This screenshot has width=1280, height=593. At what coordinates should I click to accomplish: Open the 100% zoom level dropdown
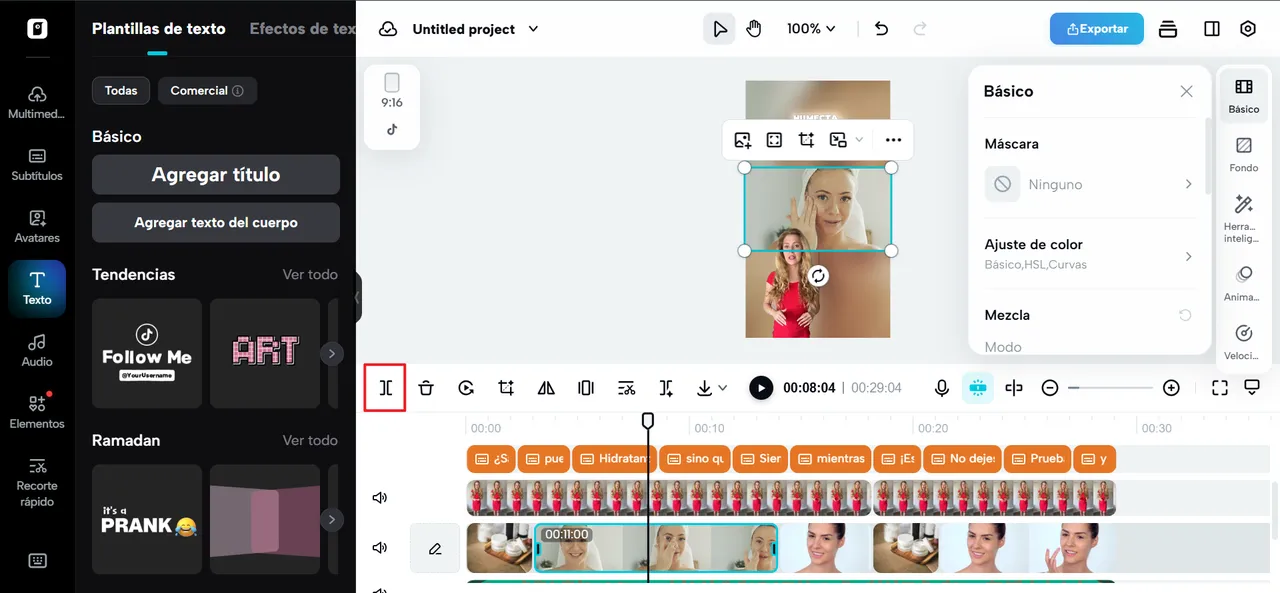tap(810, 29)
